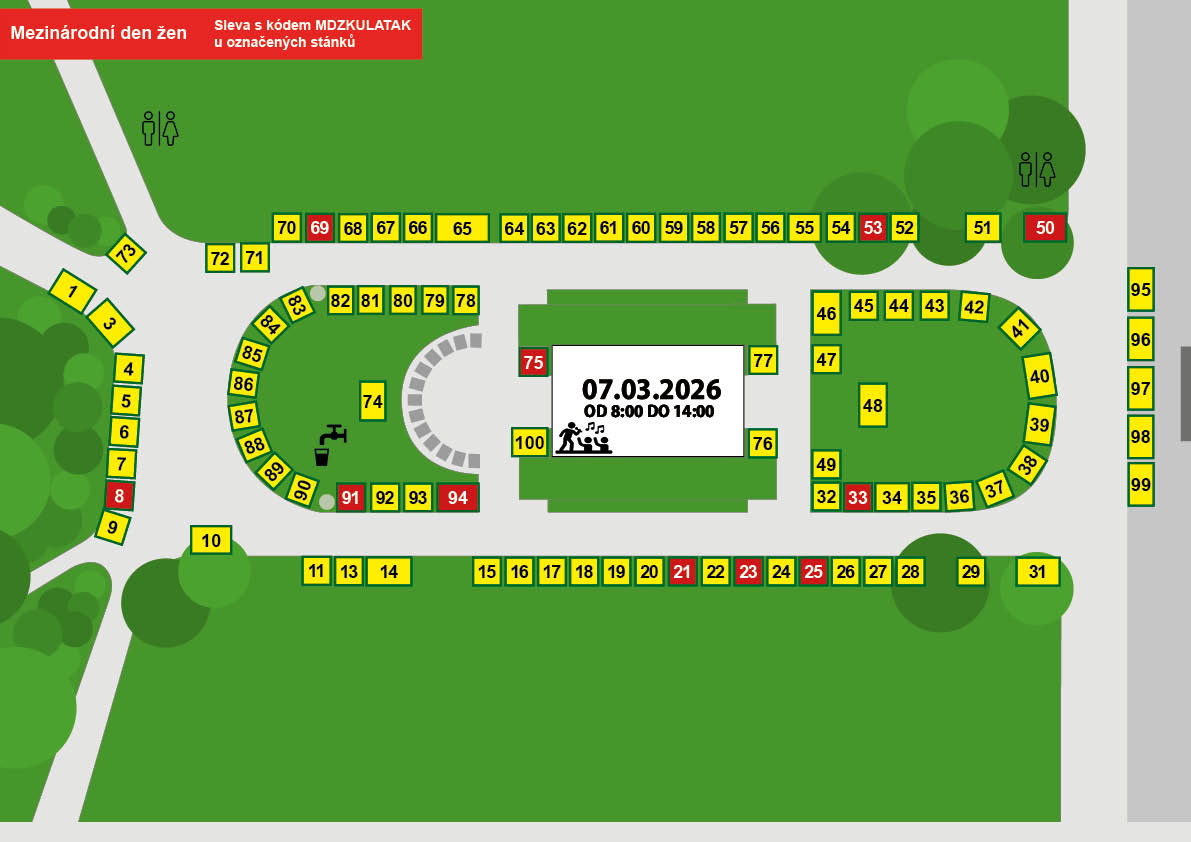This screenshot has height=842, width=1191.
Task: Click the Mezinárodní den žen banner title
Action: 99,33
